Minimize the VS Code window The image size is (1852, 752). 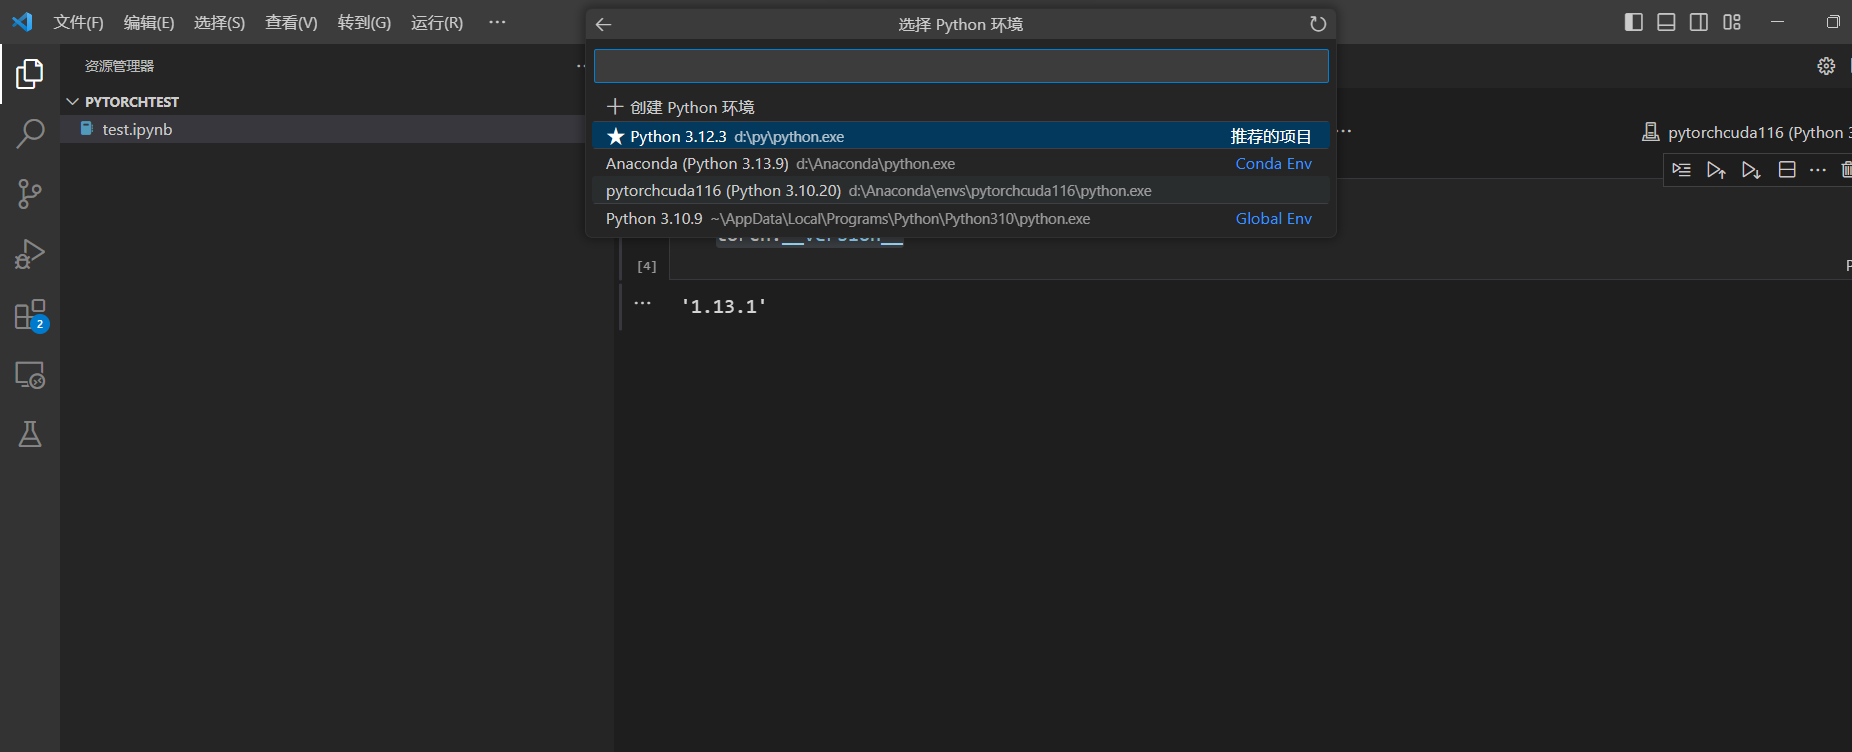coord(1777,22)
